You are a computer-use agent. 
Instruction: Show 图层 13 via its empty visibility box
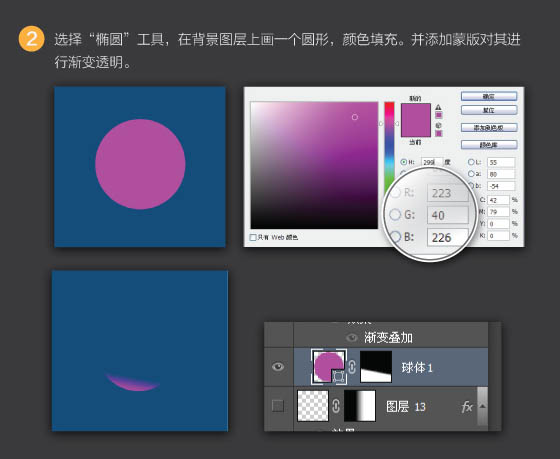point(278,406)
